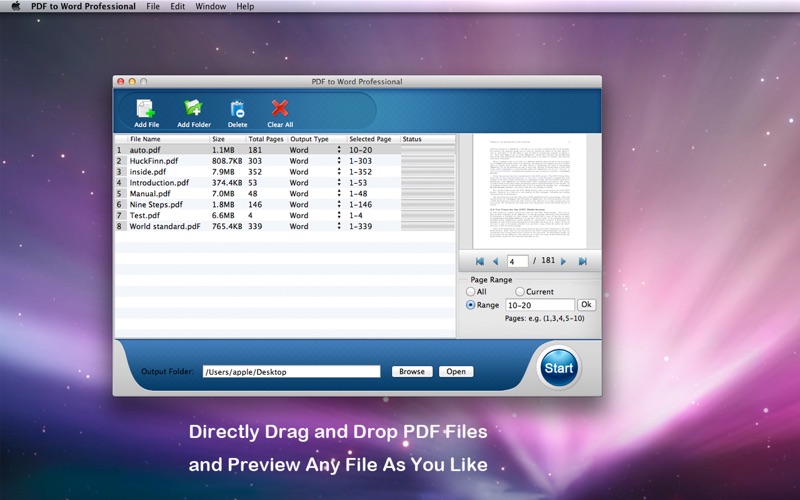800x500 pixels.
Task: Select the inside.pdf file row
Action: point(285,171)
